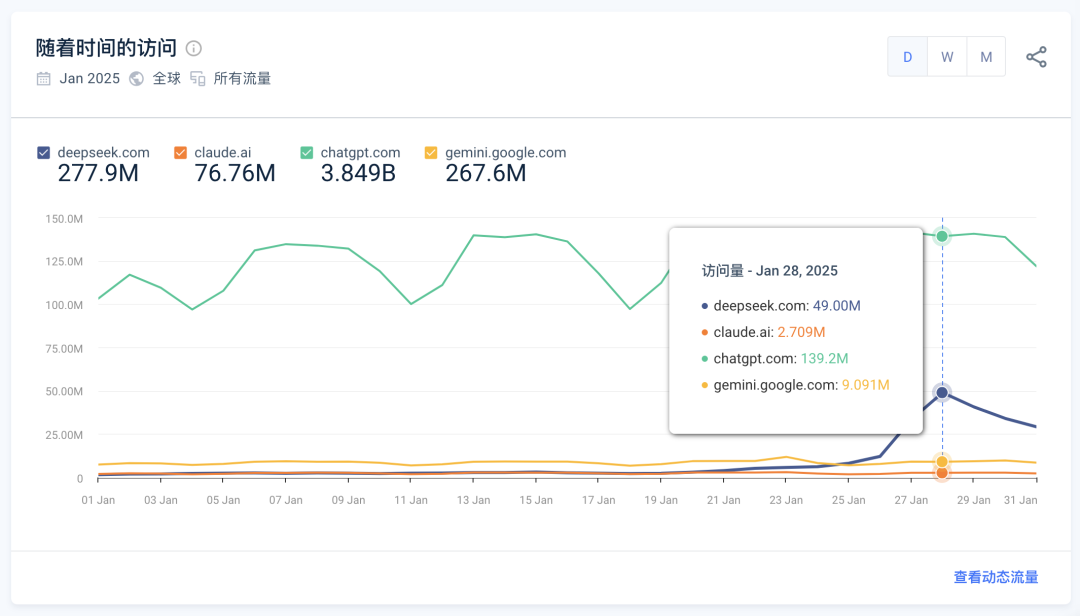This screenshot has width=1080, height=616.
Task: Click the Jan 2025 date label
Action: 90,79
